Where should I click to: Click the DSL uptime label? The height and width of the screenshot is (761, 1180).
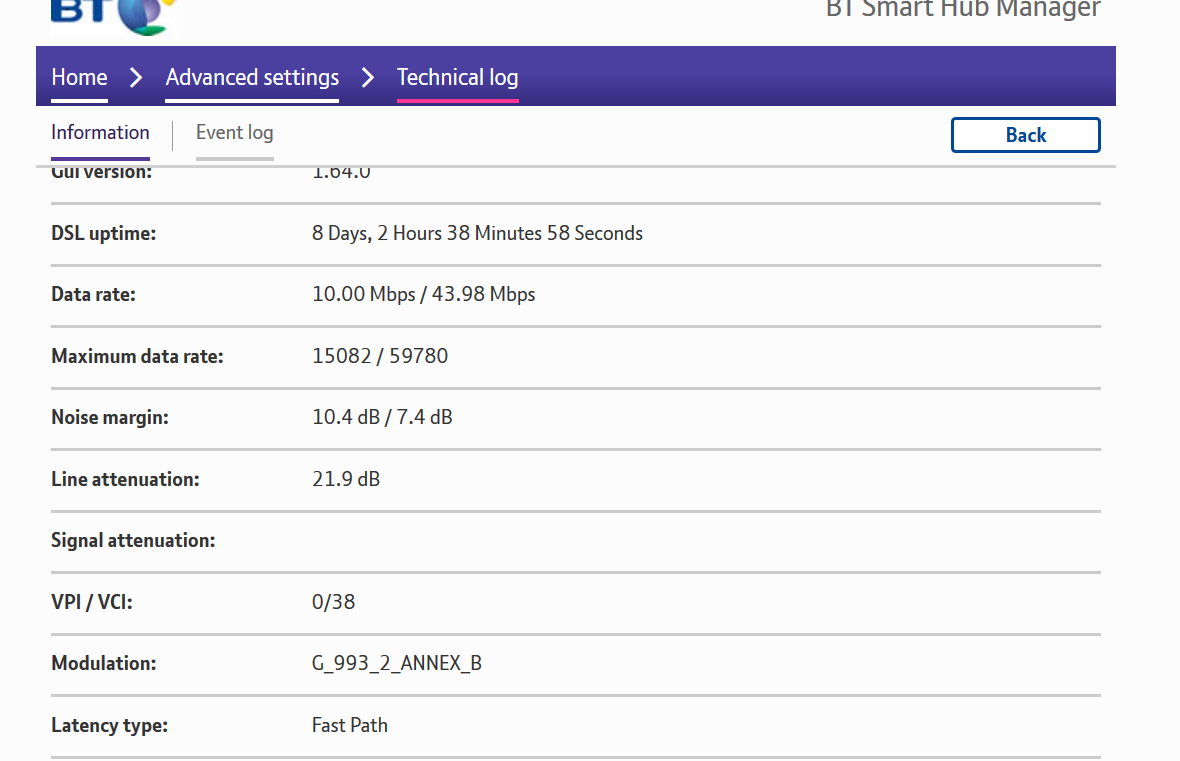point(104,234)
